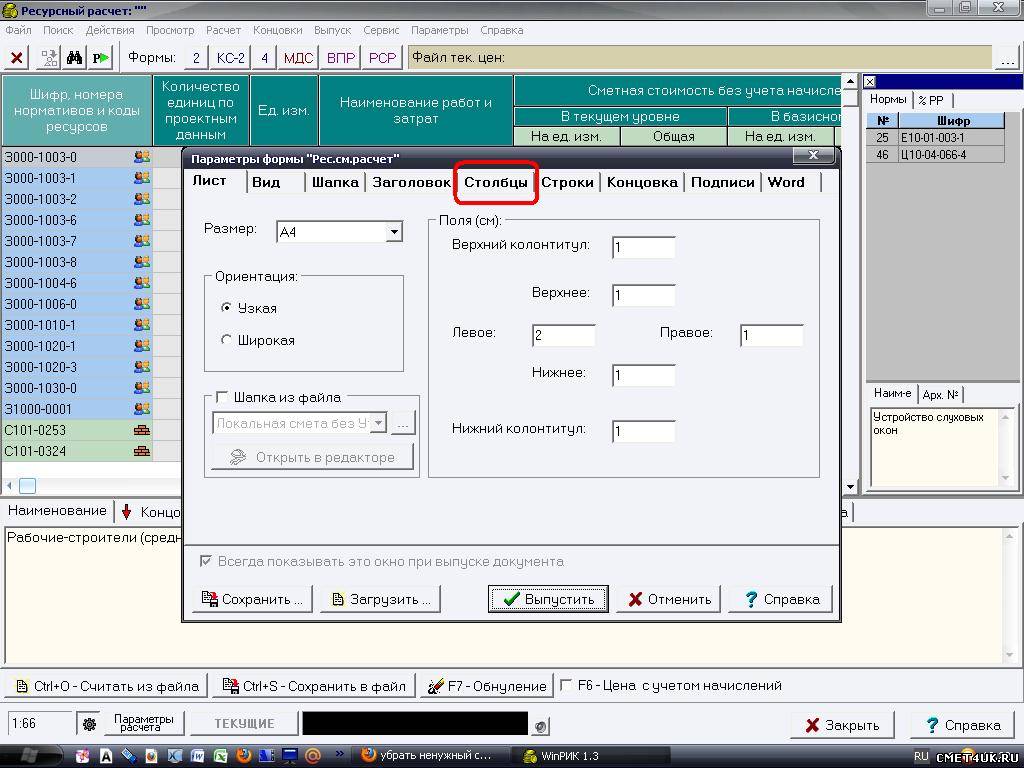Select the РСР form button

(x=382, y=58)
